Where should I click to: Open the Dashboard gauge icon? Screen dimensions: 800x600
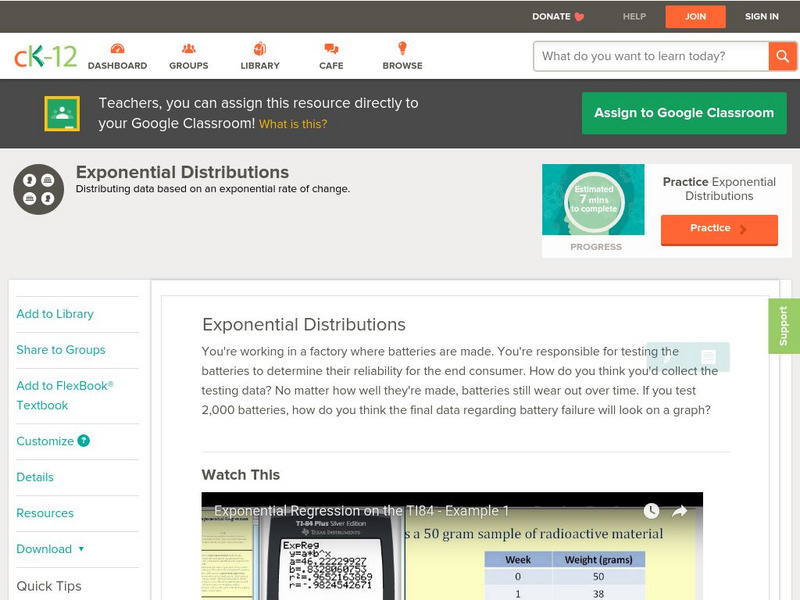[x=117, y=48]
